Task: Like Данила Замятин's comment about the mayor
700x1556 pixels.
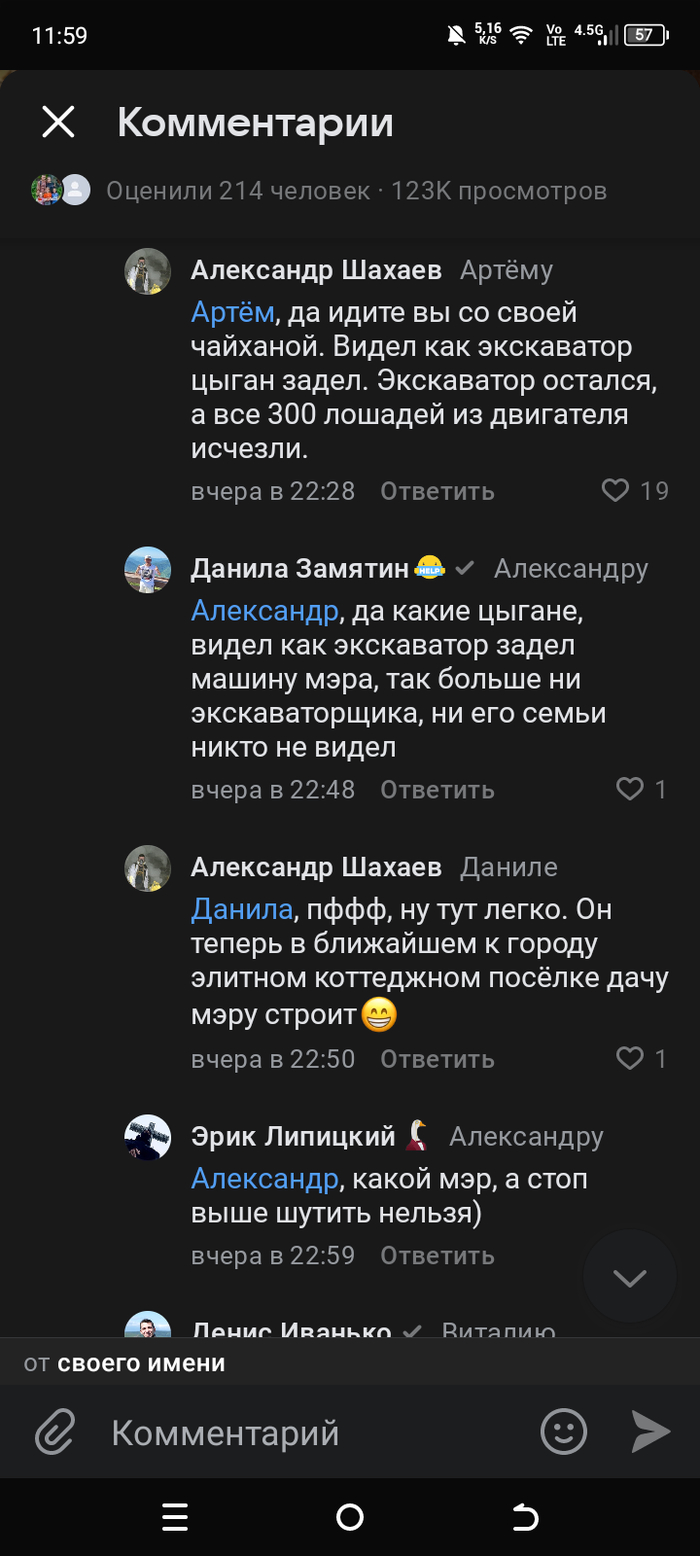Action: (x=629, y=789)
